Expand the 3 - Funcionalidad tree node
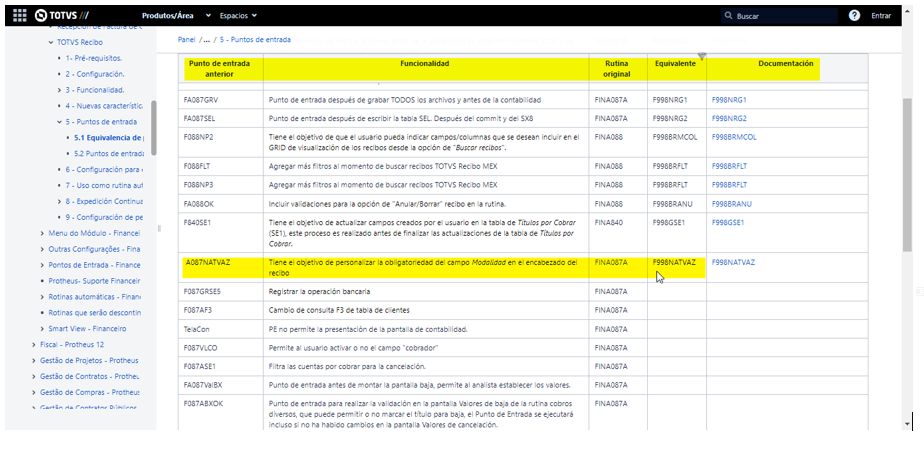The width and height of the screenshot is (924, 454). [x=60, y=90]
